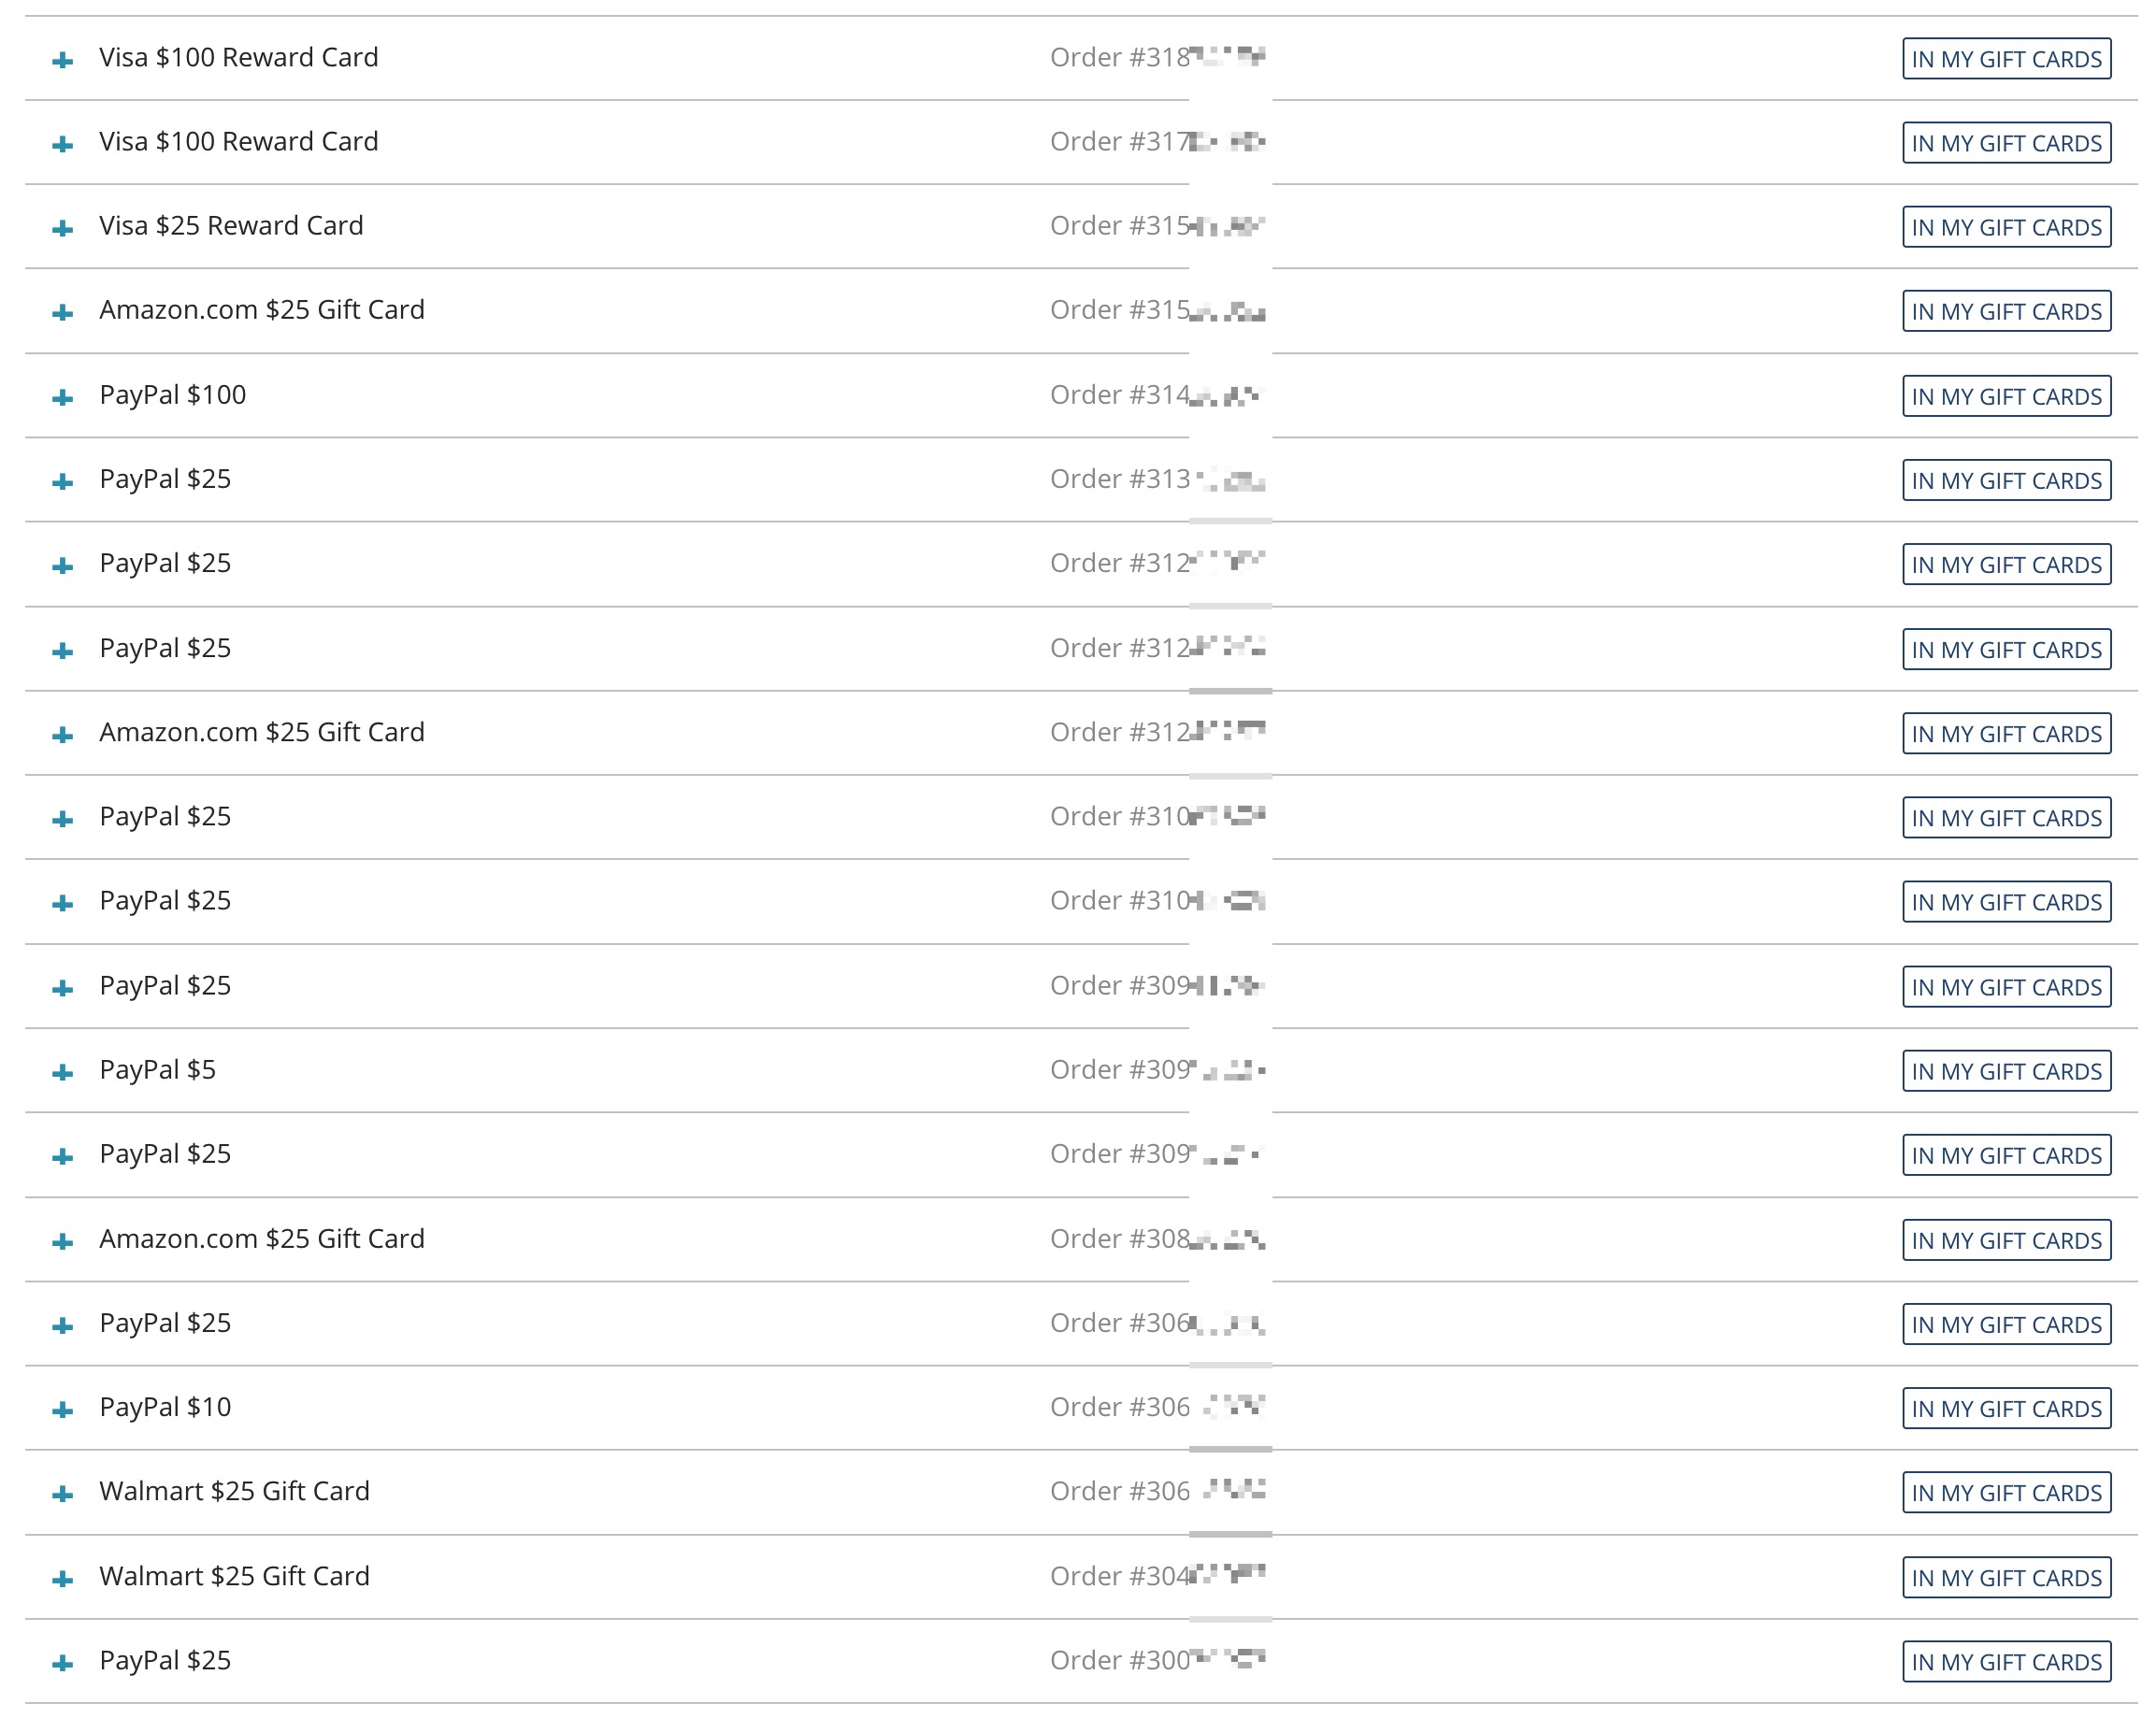Click In My Gift Cards for order #318
Viewport: 2156px width, 1718px height.
[x=2005, y=60]
